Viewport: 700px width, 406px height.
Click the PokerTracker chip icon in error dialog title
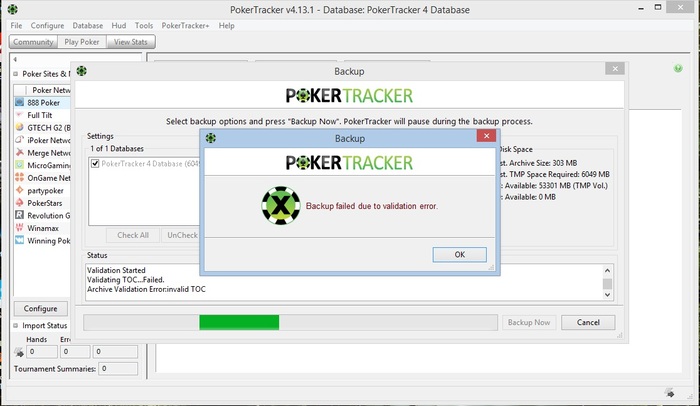pos(211,138)
